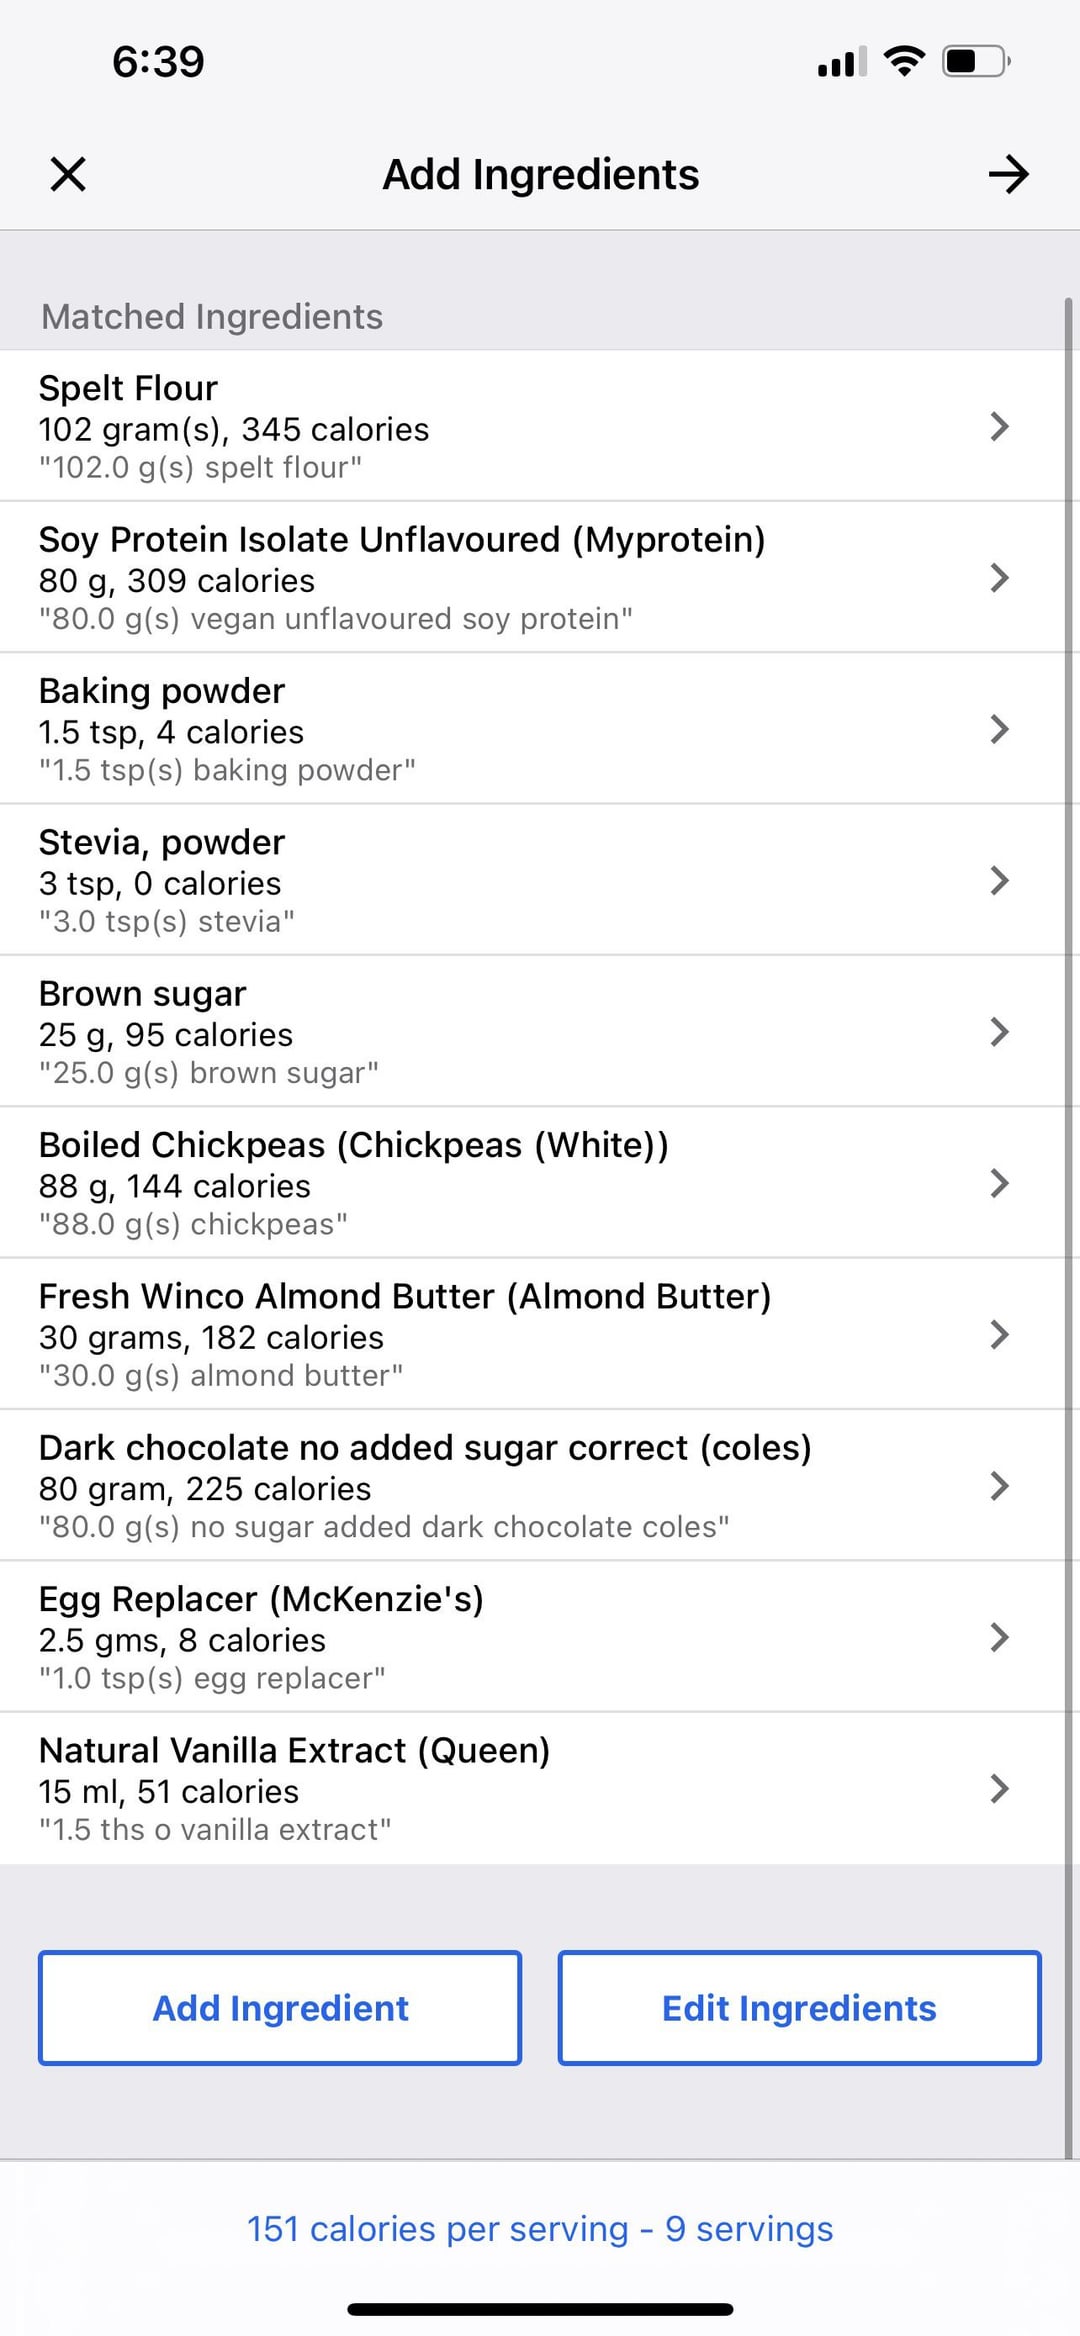Viewport: 1080px width, 2336px height.
Task: Open Brown sugar chevron arrow
Action: coord(998,1032)
